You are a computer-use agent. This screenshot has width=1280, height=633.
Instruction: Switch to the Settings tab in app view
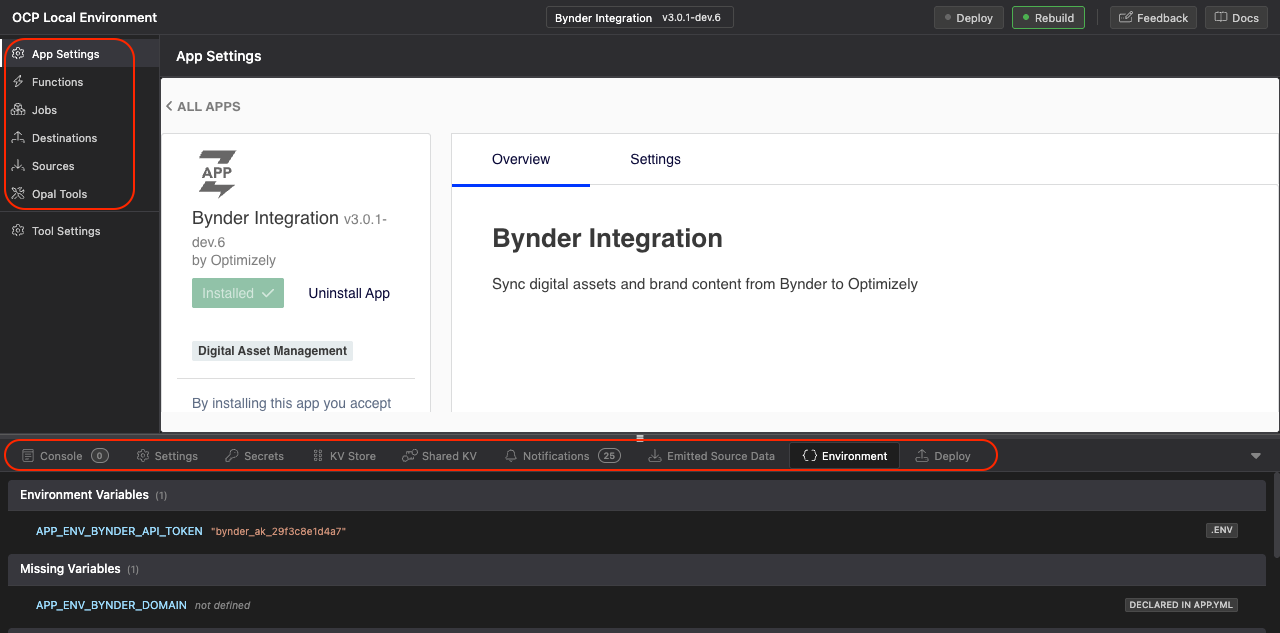(655, 159)
